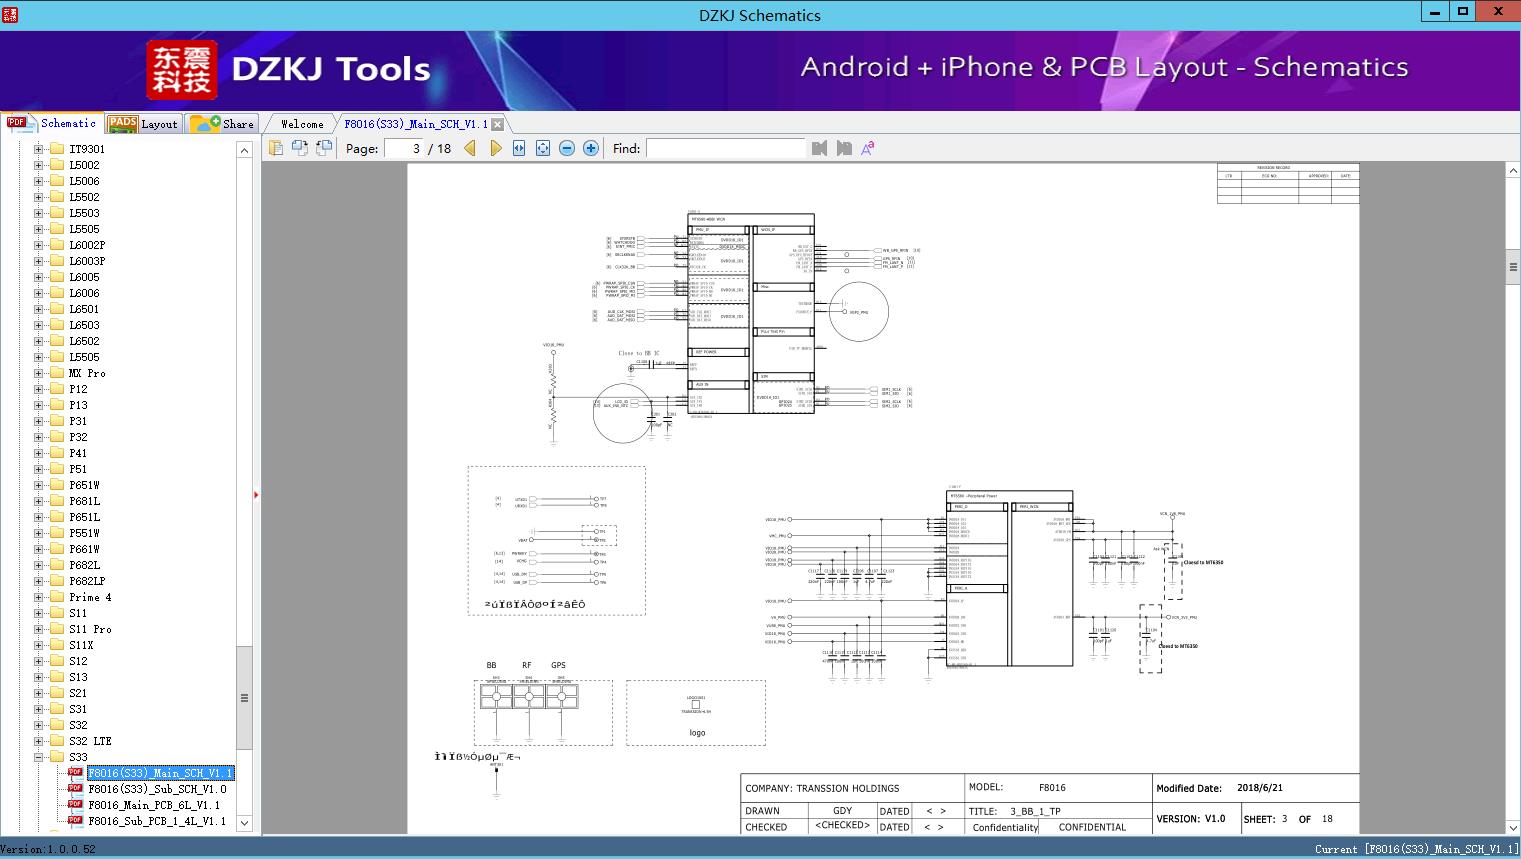Screen dimensions: 1521x859
Task: Click the match case font icon
Action: point(868,148)
